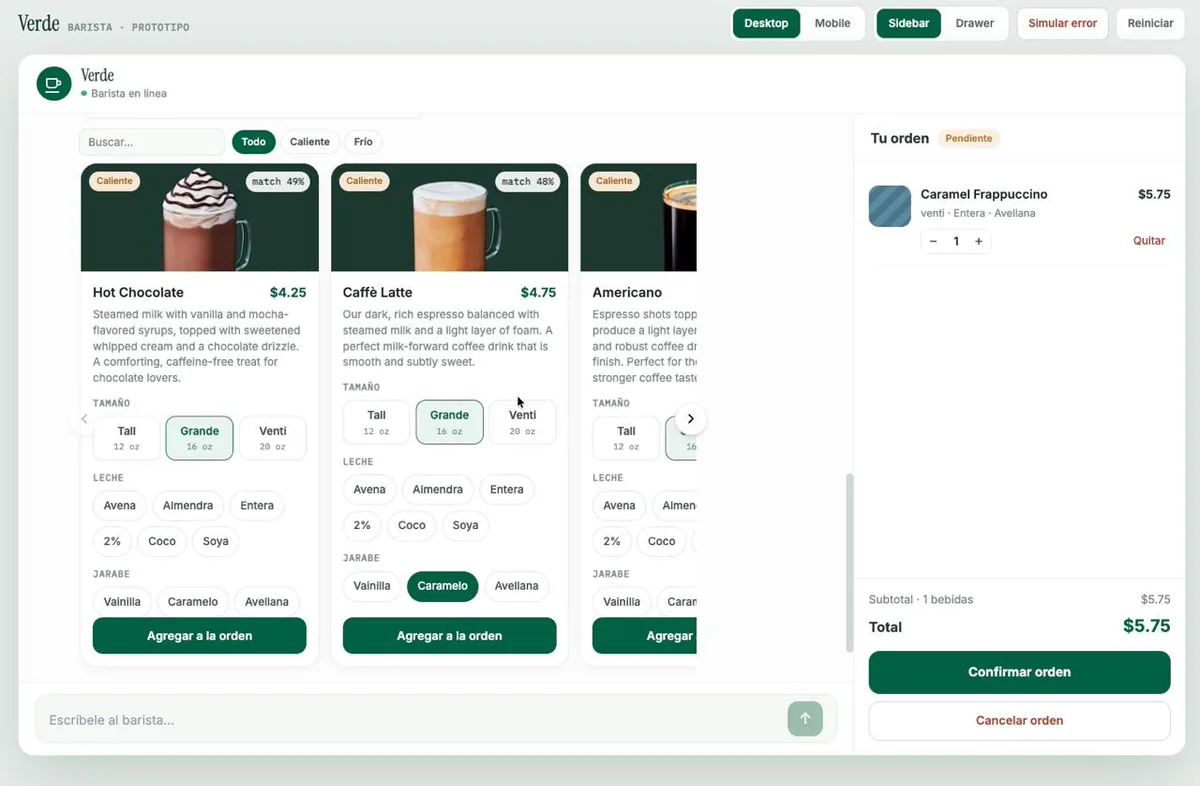Select Venti size for Hot Chocolate
Viewport: 1200px width, 786px height.
pyautogui.click(x=273, y=438)
